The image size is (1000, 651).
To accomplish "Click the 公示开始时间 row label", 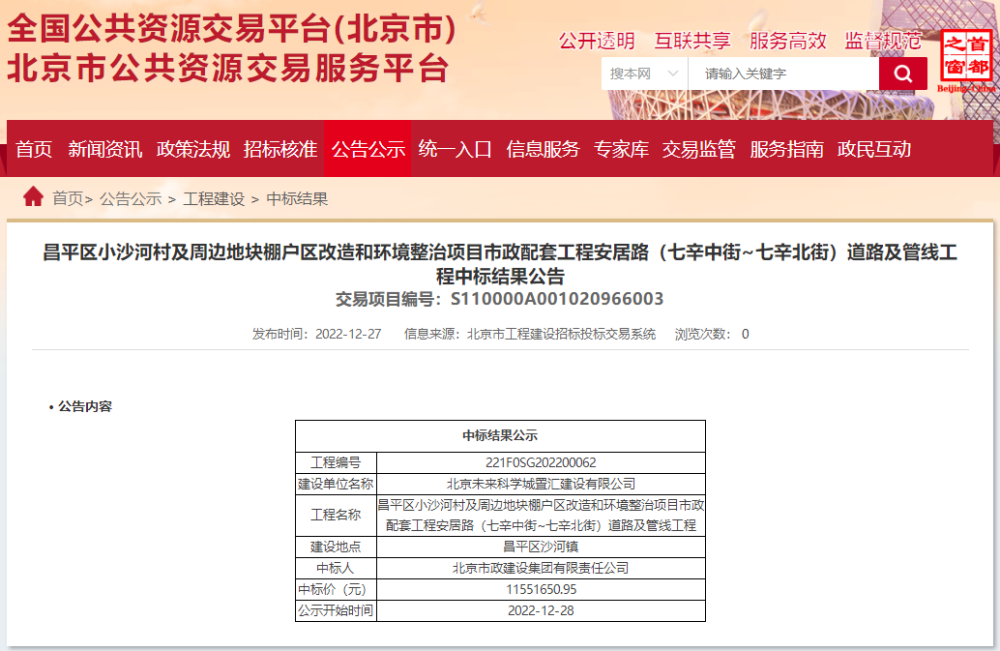I will coord(335,611).
